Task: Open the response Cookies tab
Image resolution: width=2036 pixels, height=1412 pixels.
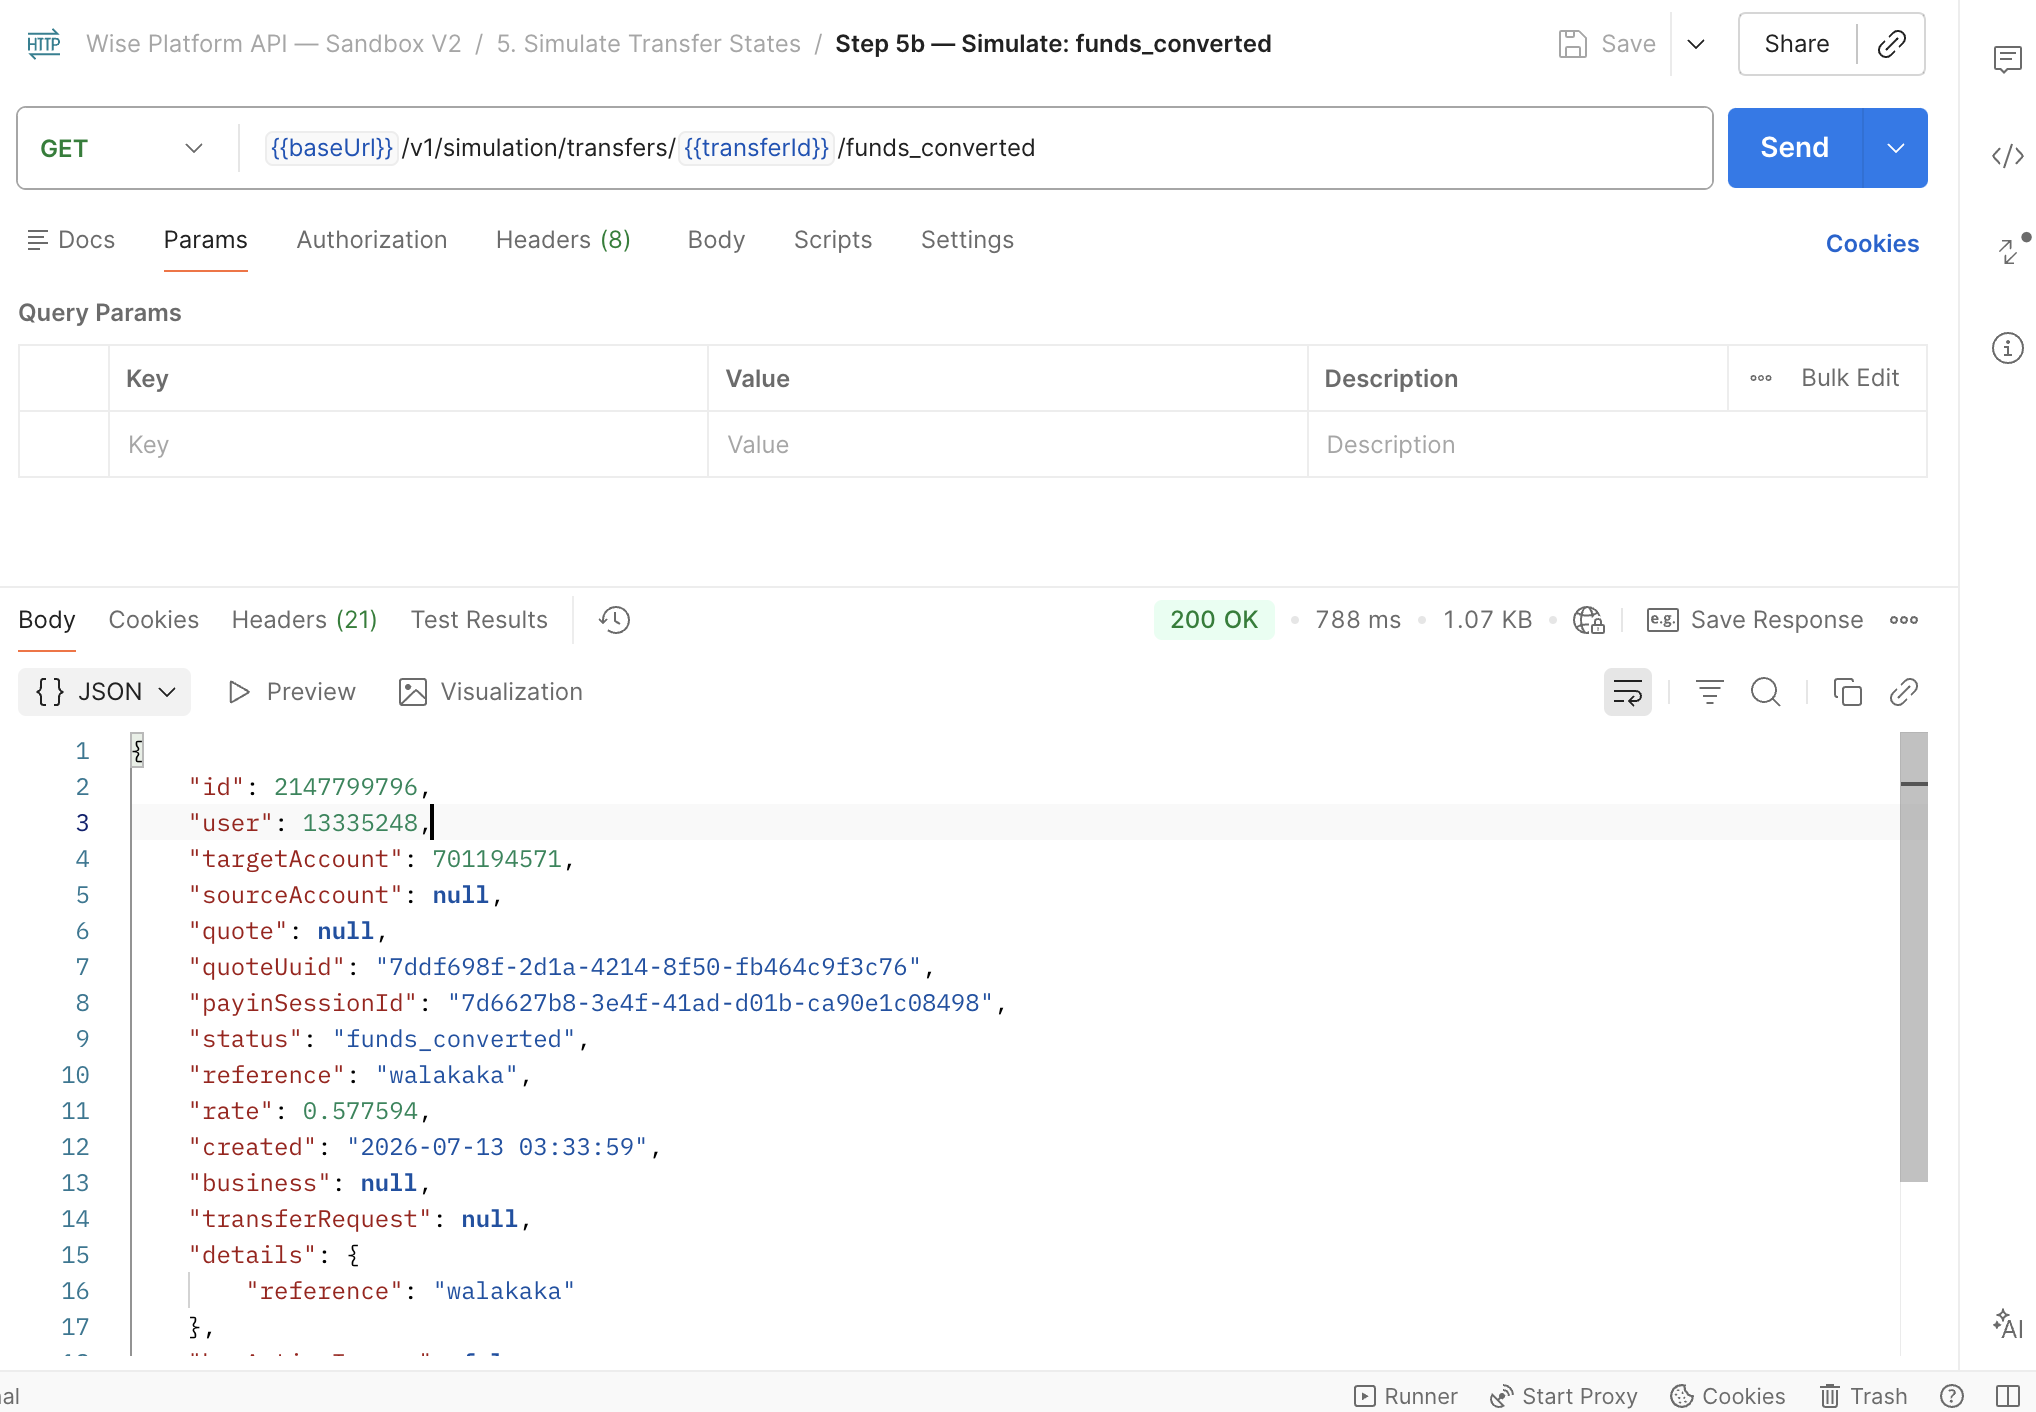Action: point(153,620)
